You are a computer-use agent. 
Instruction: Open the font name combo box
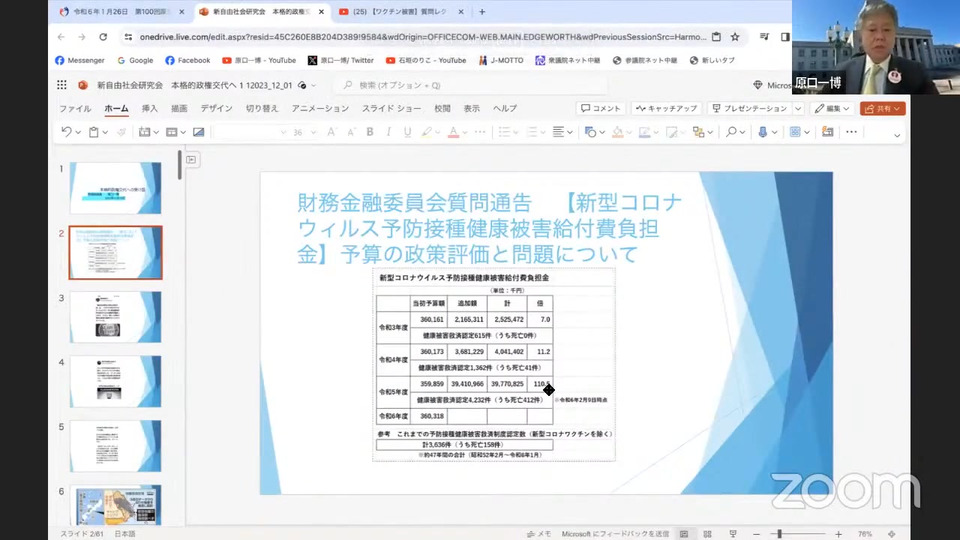(251, 132)
